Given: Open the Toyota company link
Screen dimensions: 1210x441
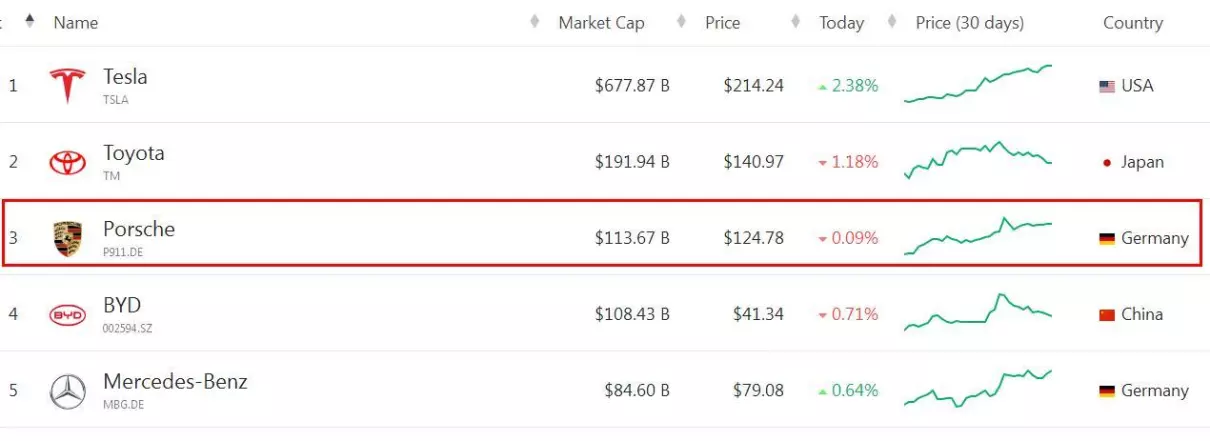Looking at the screenshot, I should tap(134, 153).
